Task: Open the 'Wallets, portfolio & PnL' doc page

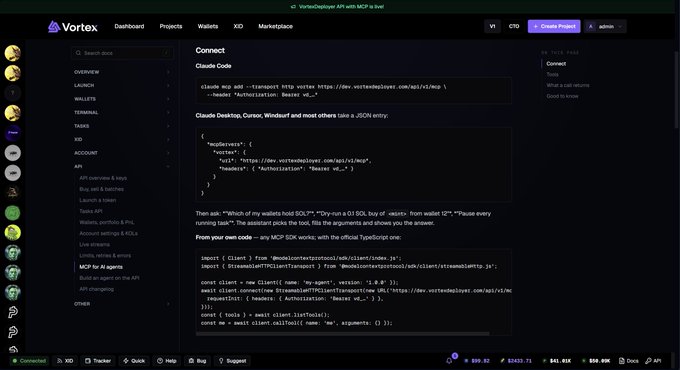Action: (107, 223)
